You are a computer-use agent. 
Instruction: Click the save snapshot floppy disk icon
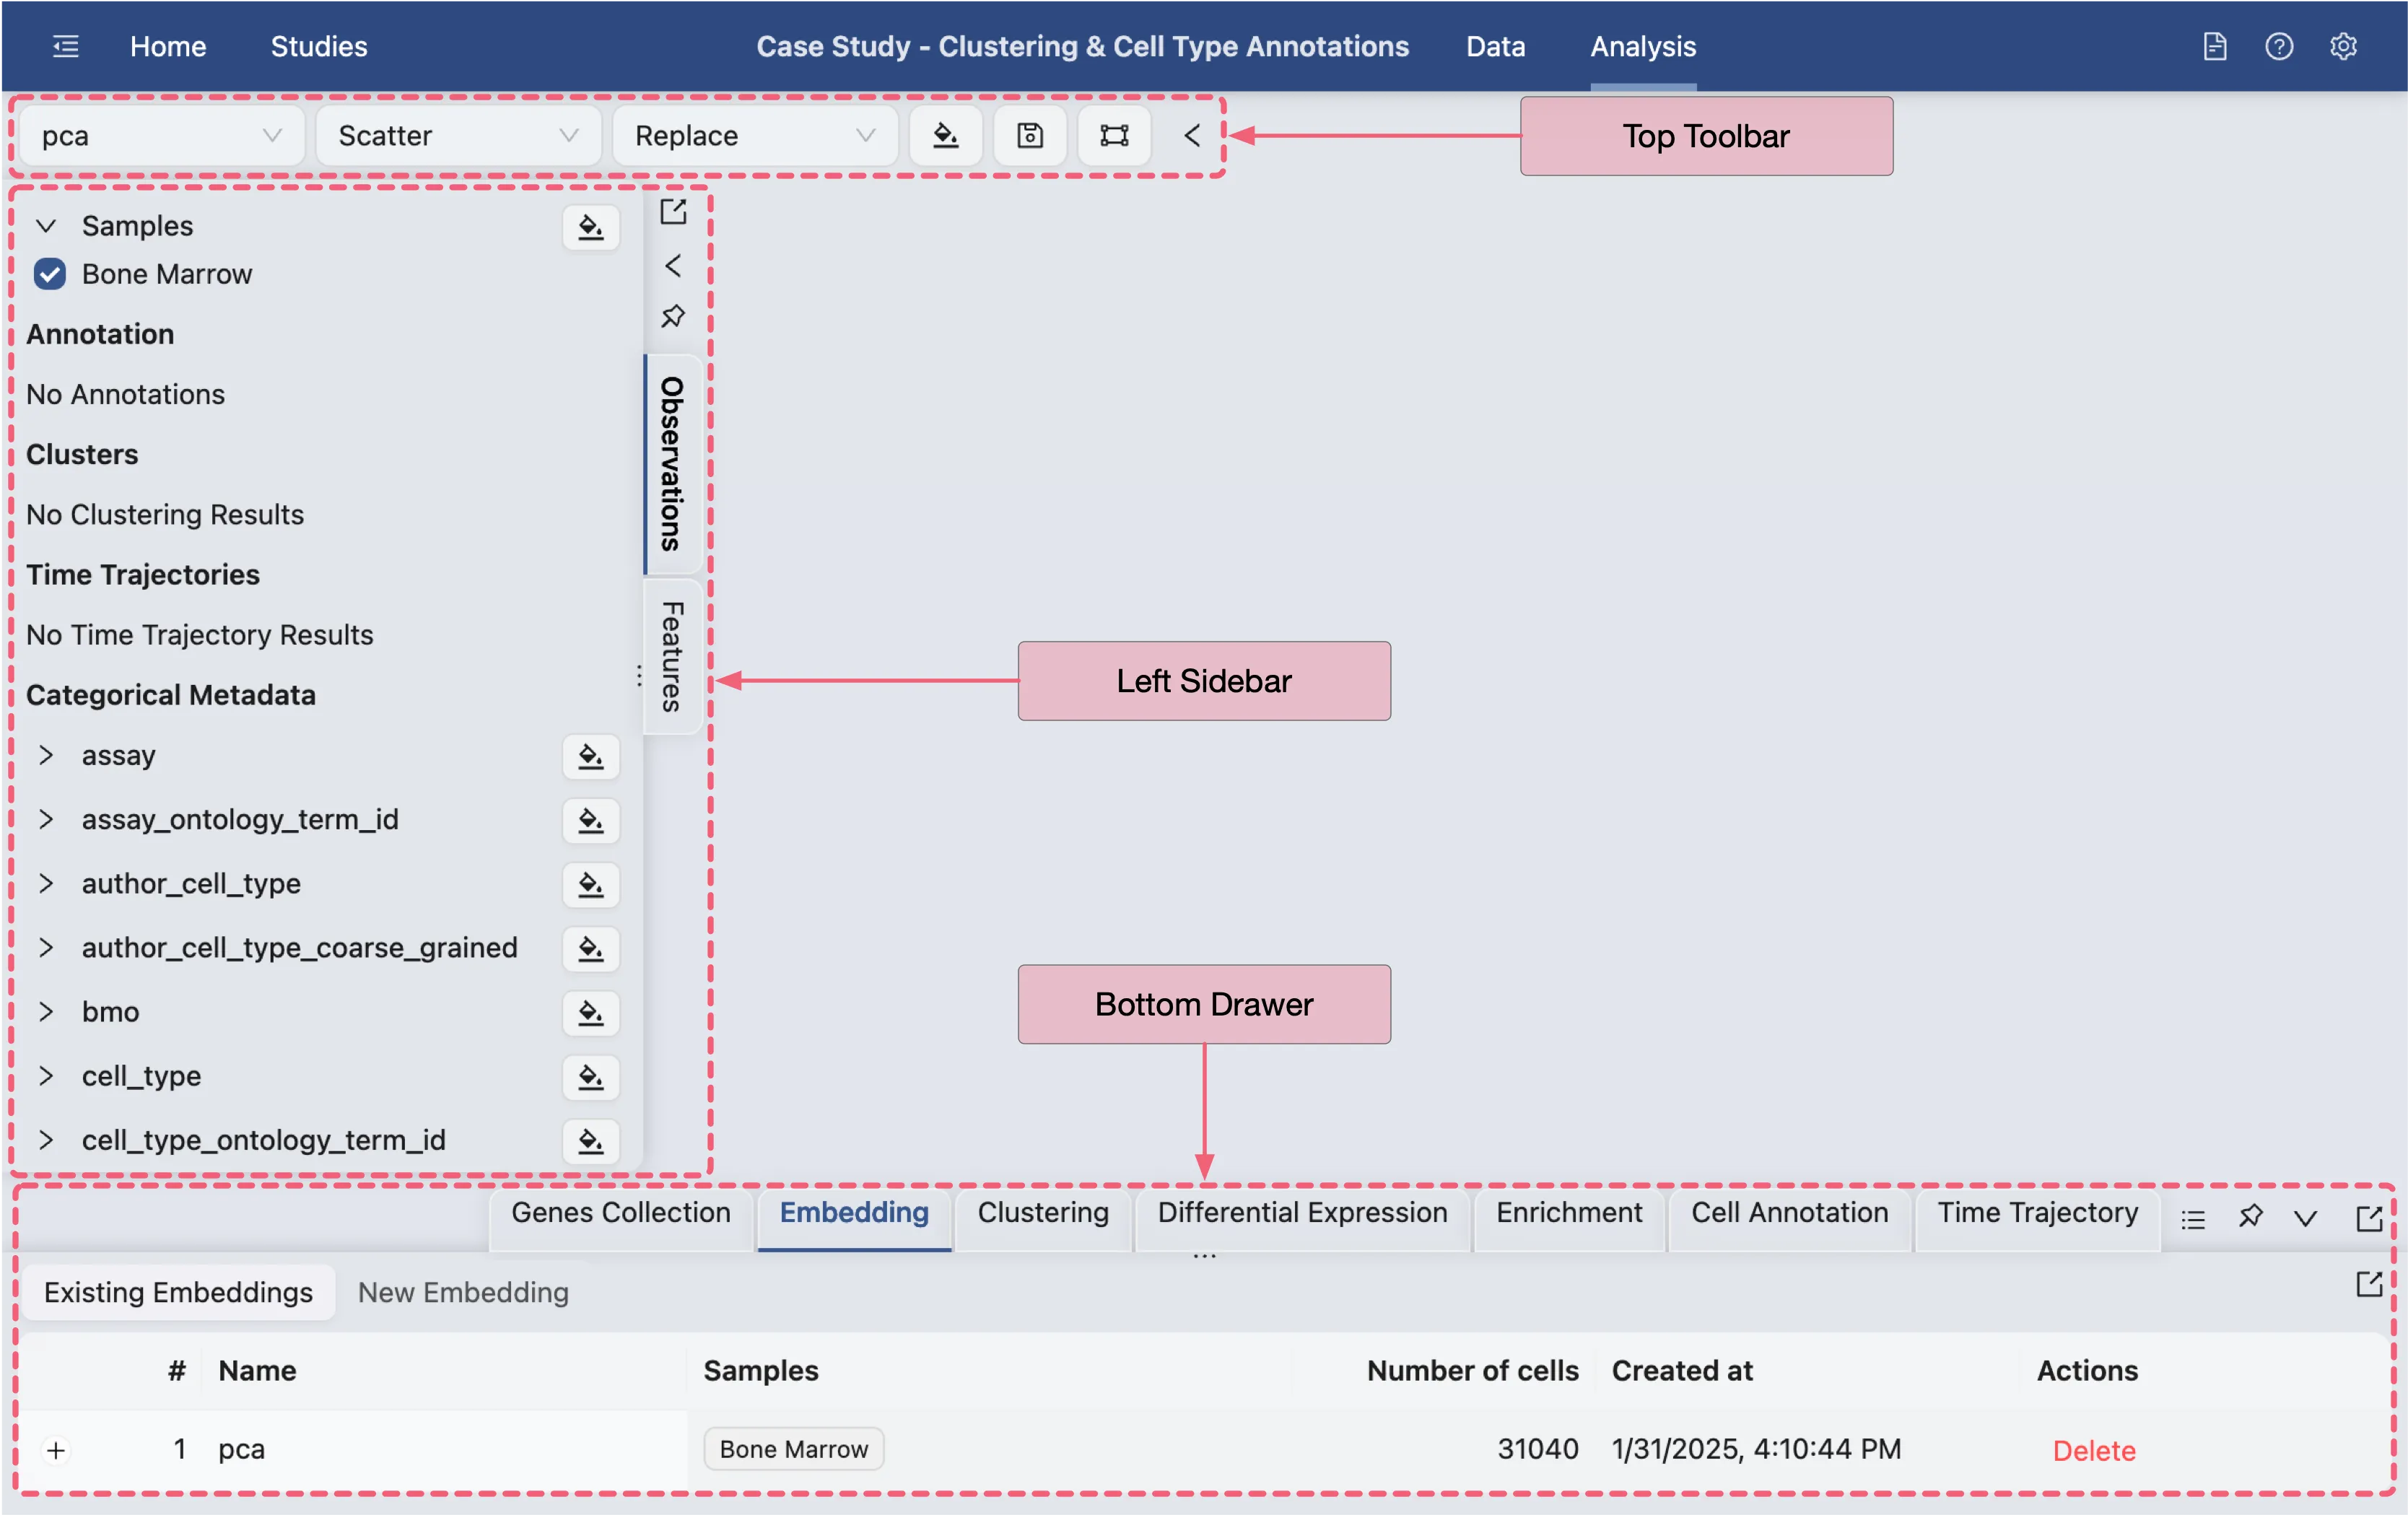click(x=1029, y=135)
